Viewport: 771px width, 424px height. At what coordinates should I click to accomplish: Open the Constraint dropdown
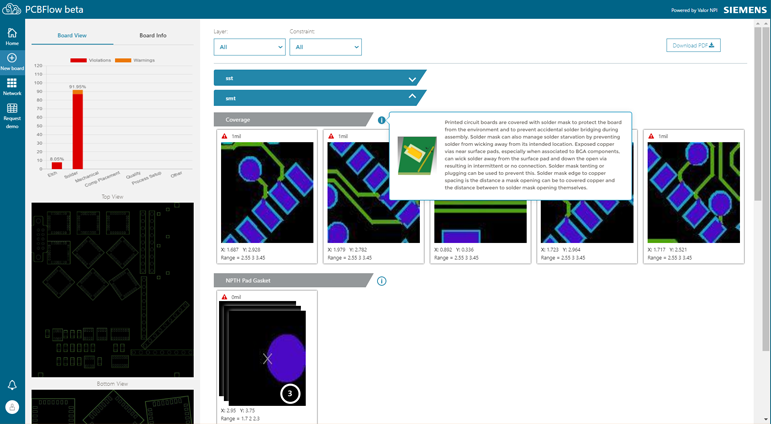pos(325,47)
